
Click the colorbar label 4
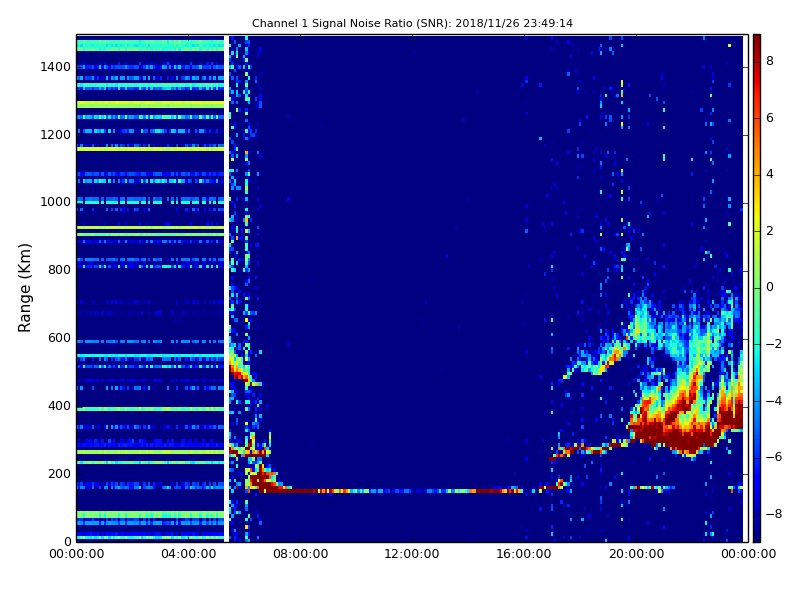click(x=770, y=174)
